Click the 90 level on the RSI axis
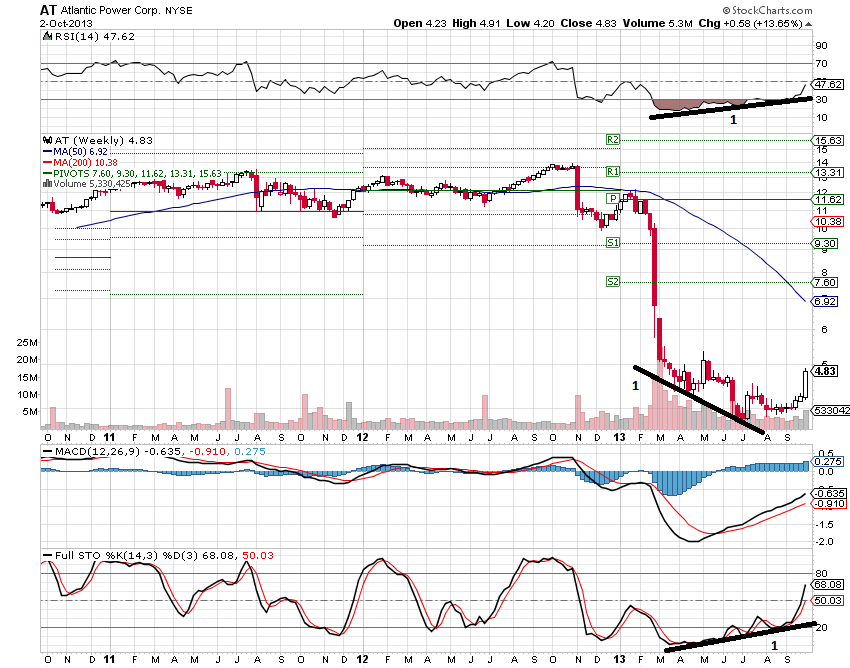The image size is (850, 668). (822, 46)
